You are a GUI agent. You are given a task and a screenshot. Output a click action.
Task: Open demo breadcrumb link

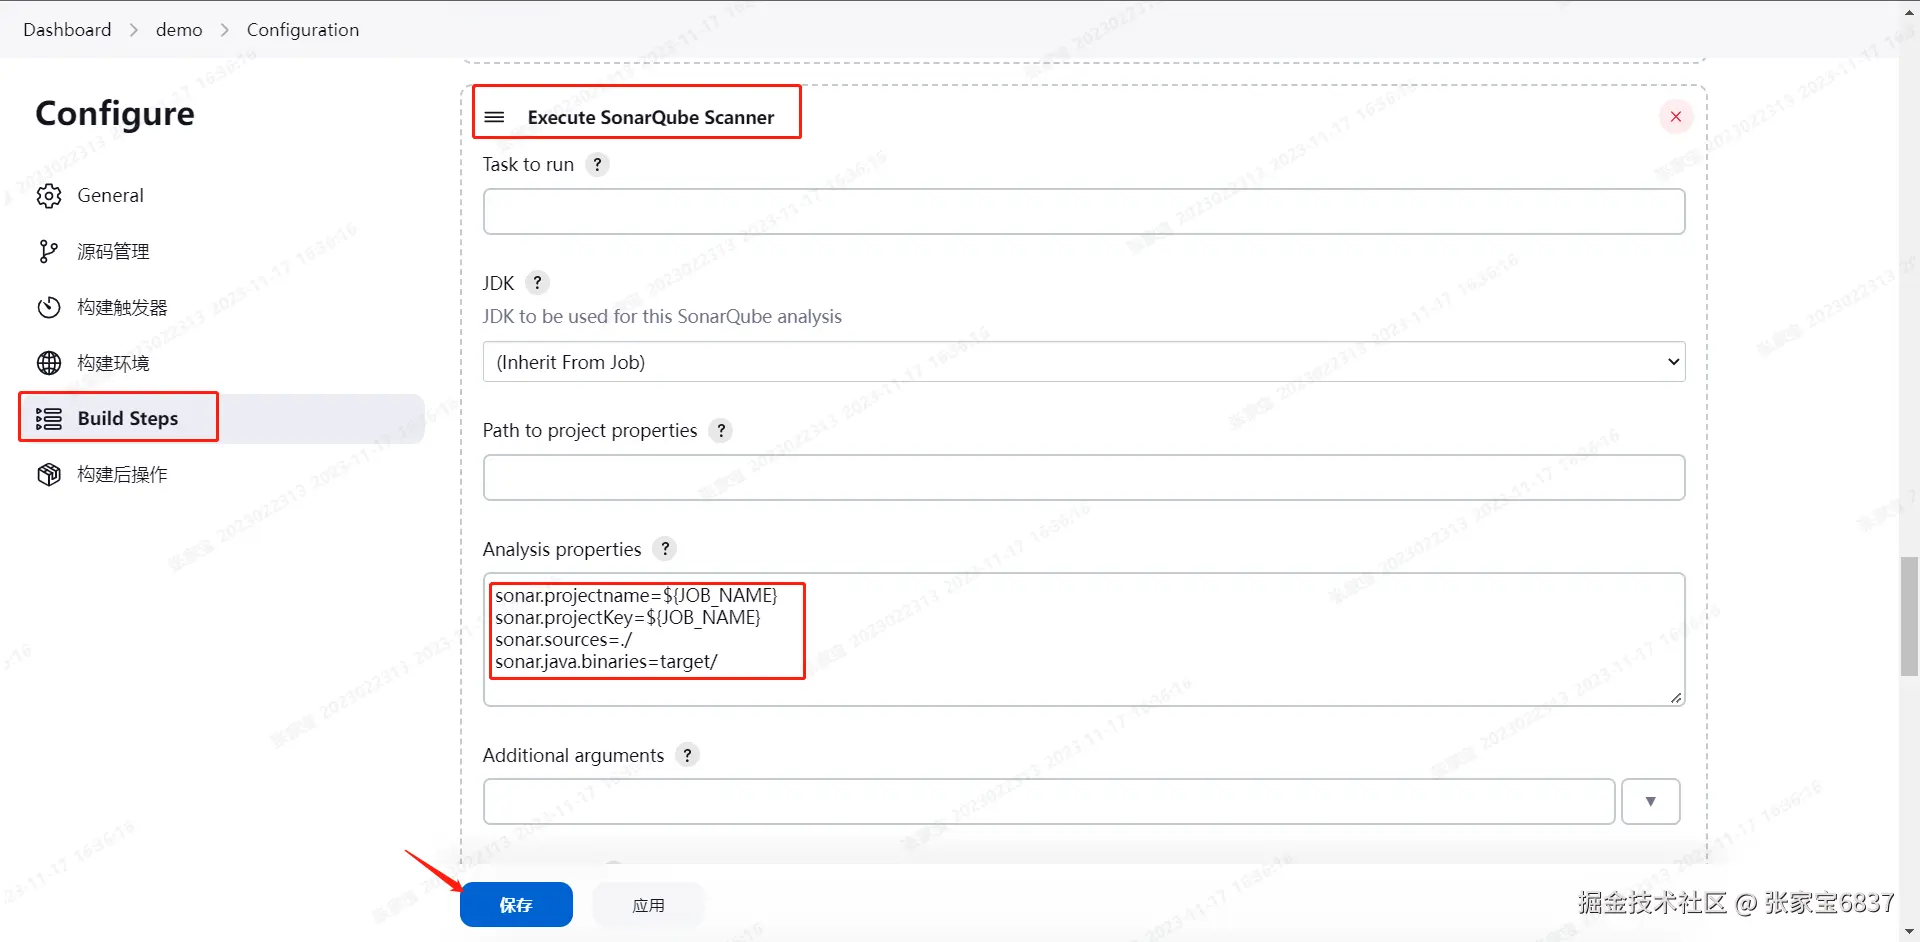(179, 30)
